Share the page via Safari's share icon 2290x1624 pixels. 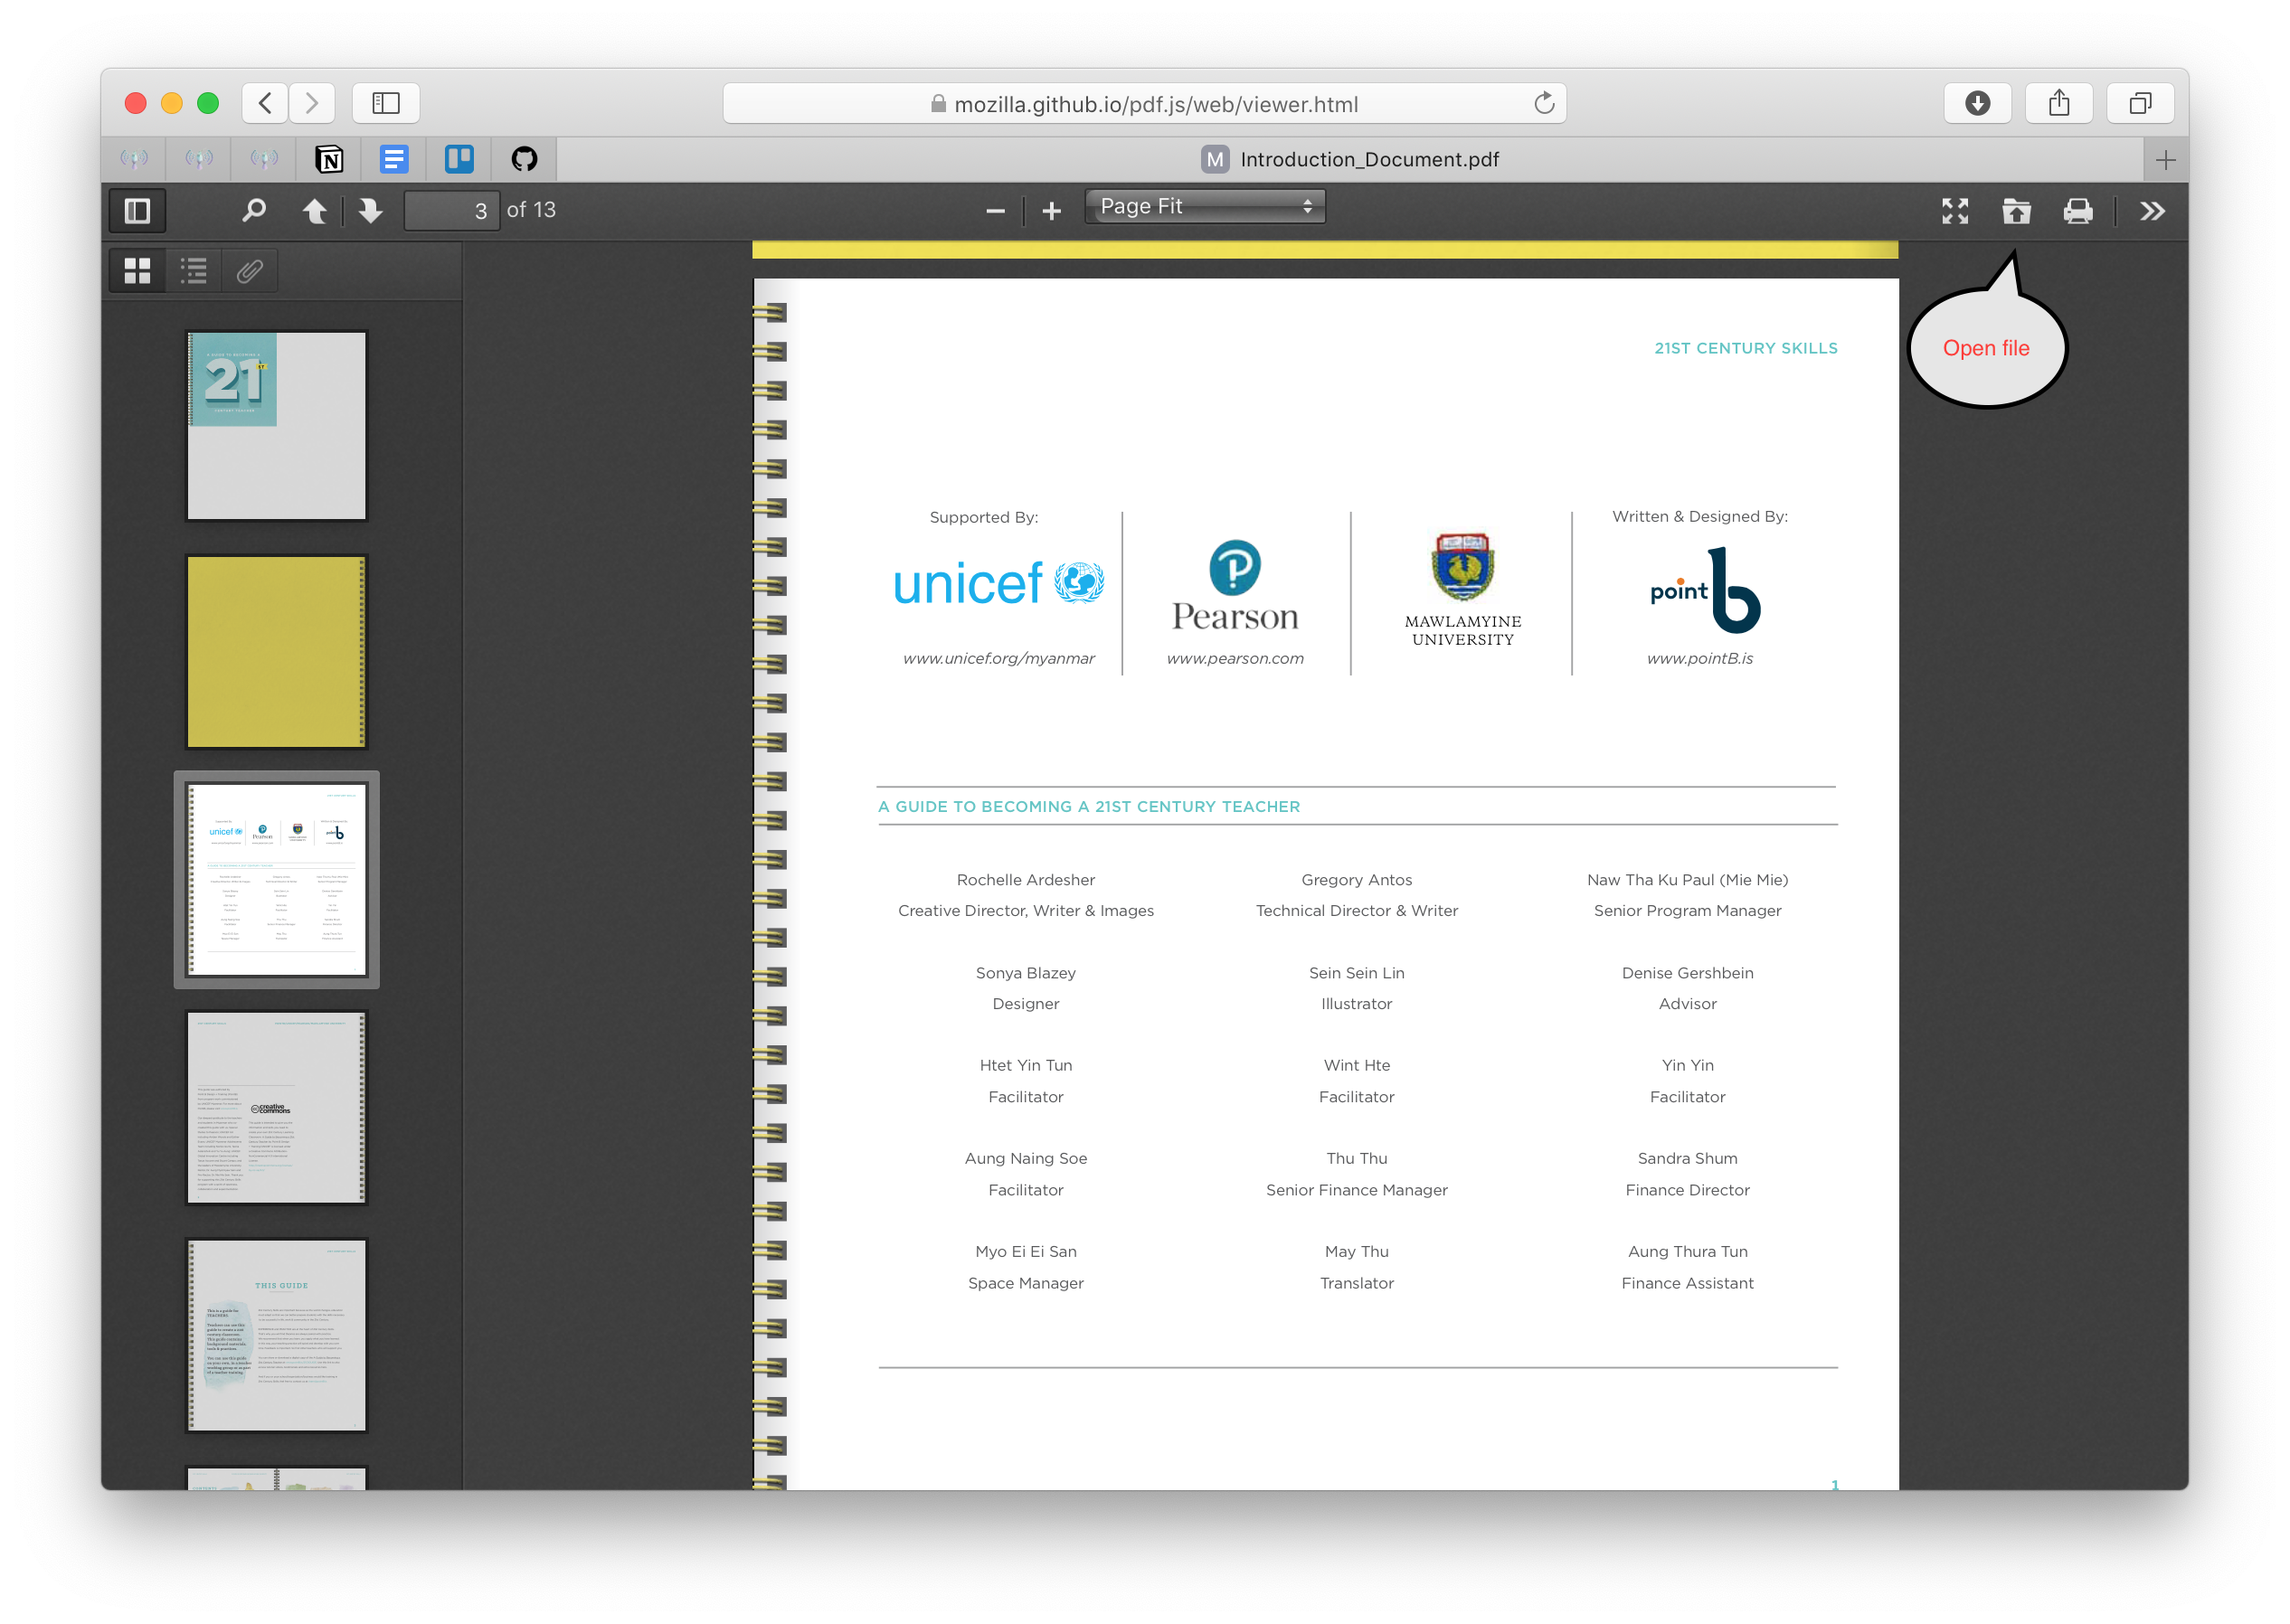pyautogui.click(x=2059, y=103)
